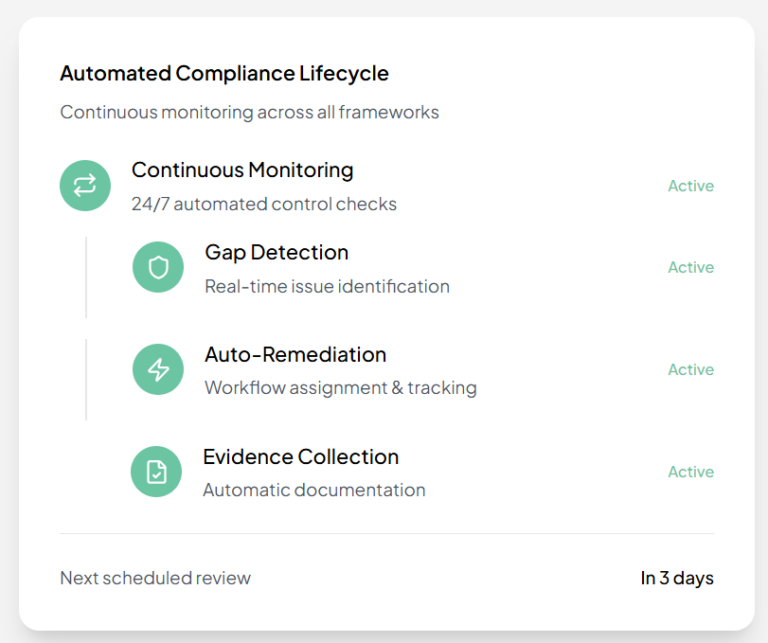Click the 'Next scheduled review' label
The height and width of the screenshot is (643, 768).
pos(155,578)
